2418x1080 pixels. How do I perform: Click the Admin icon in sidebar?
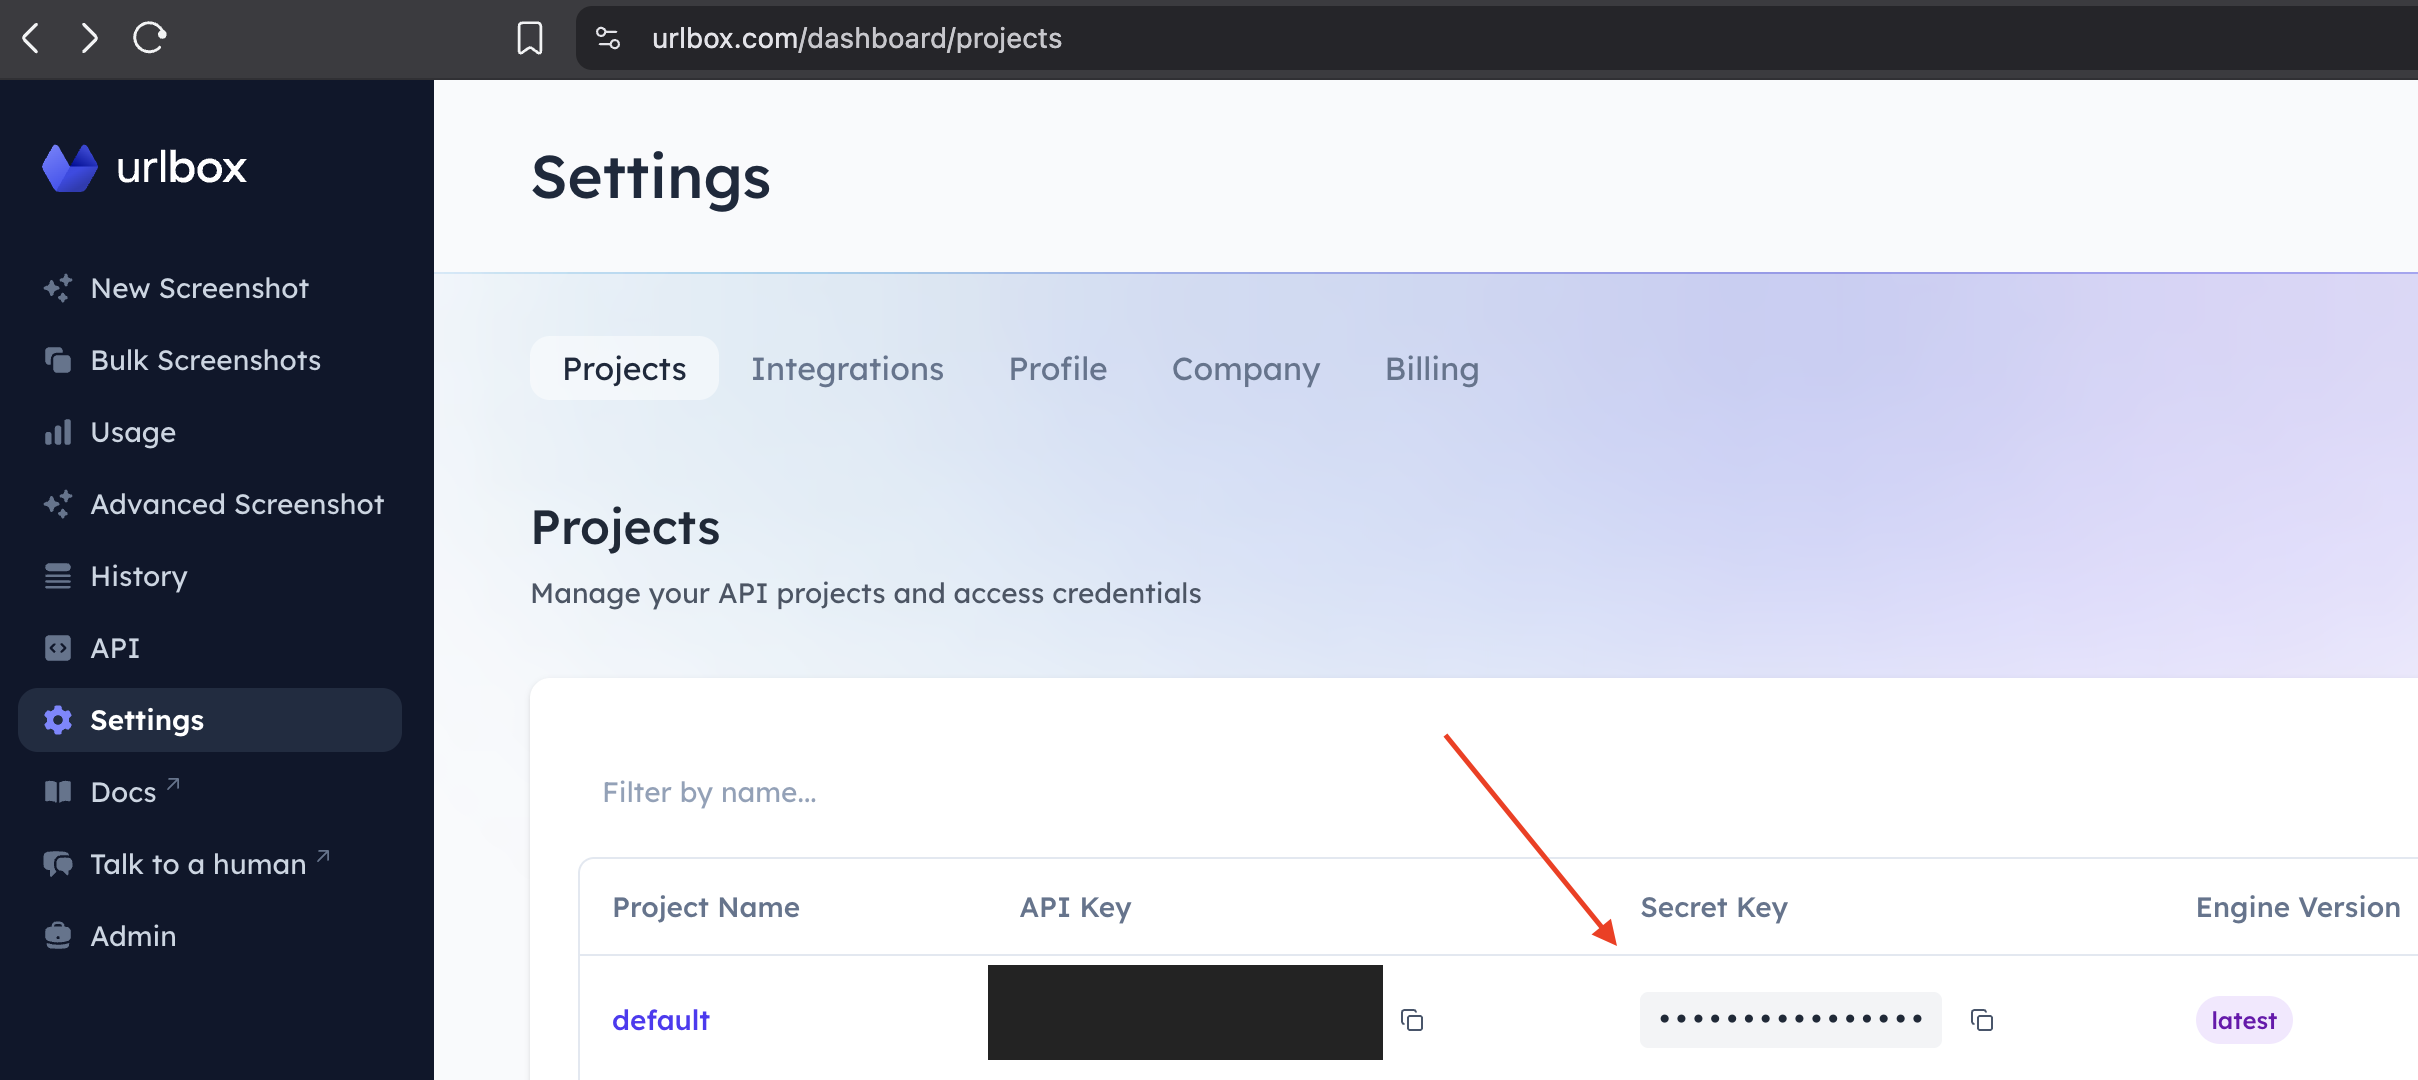point(58,936)
